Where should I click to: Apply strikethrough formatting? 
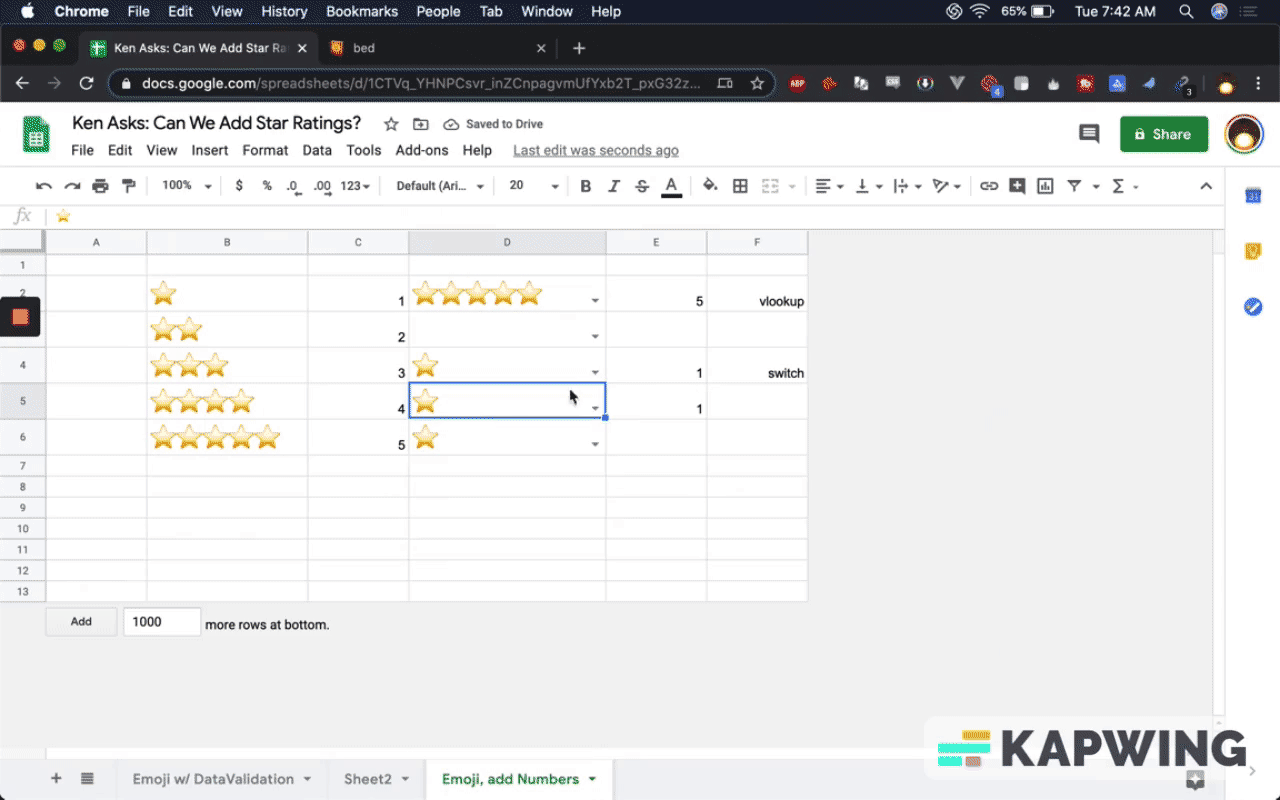(642, 186)
